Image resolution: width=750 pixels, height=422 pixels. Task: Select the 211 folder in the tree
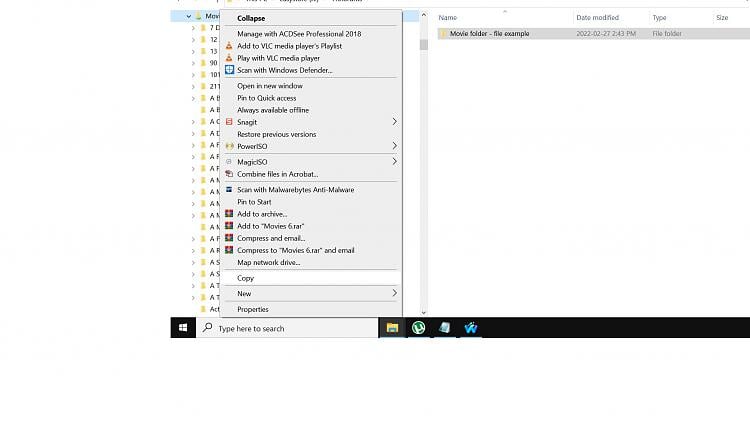[x=214, y=87]
